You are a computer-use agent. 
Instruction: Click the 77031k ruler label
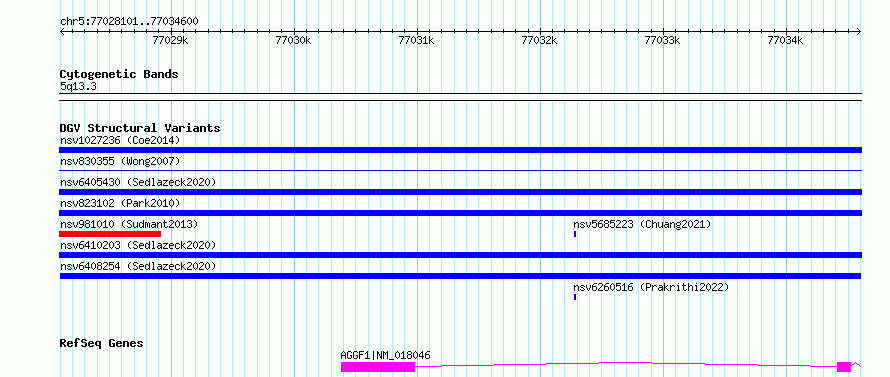[x=417, y=40]
